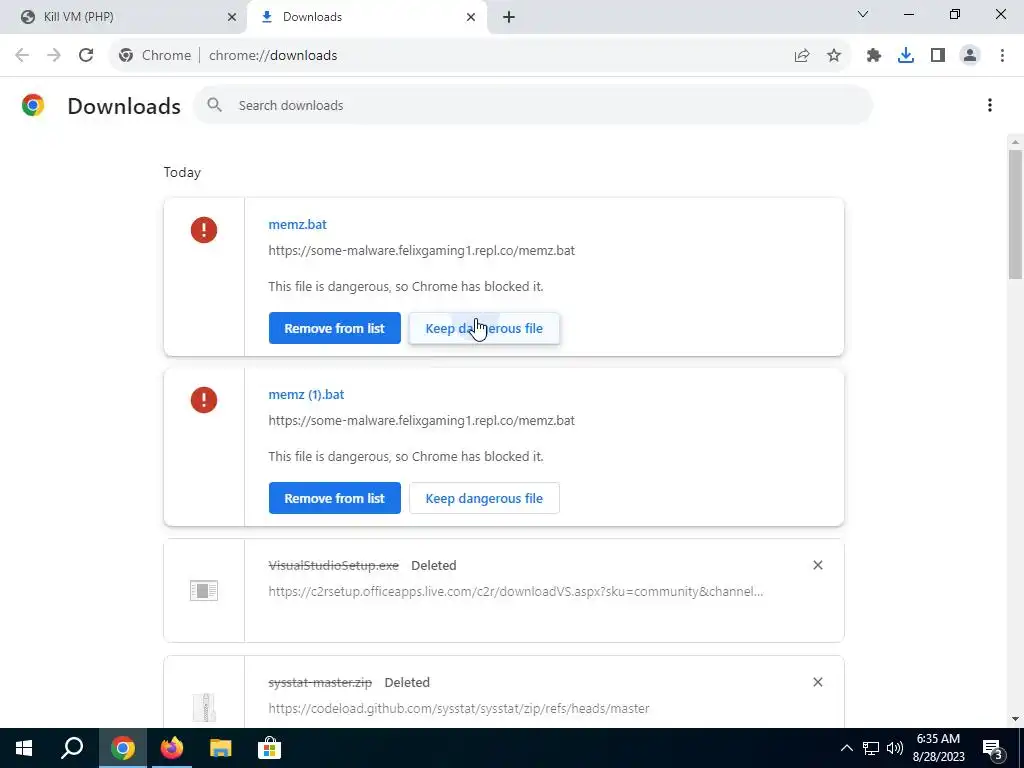Open the Windows Start menu

click(24, 748)
